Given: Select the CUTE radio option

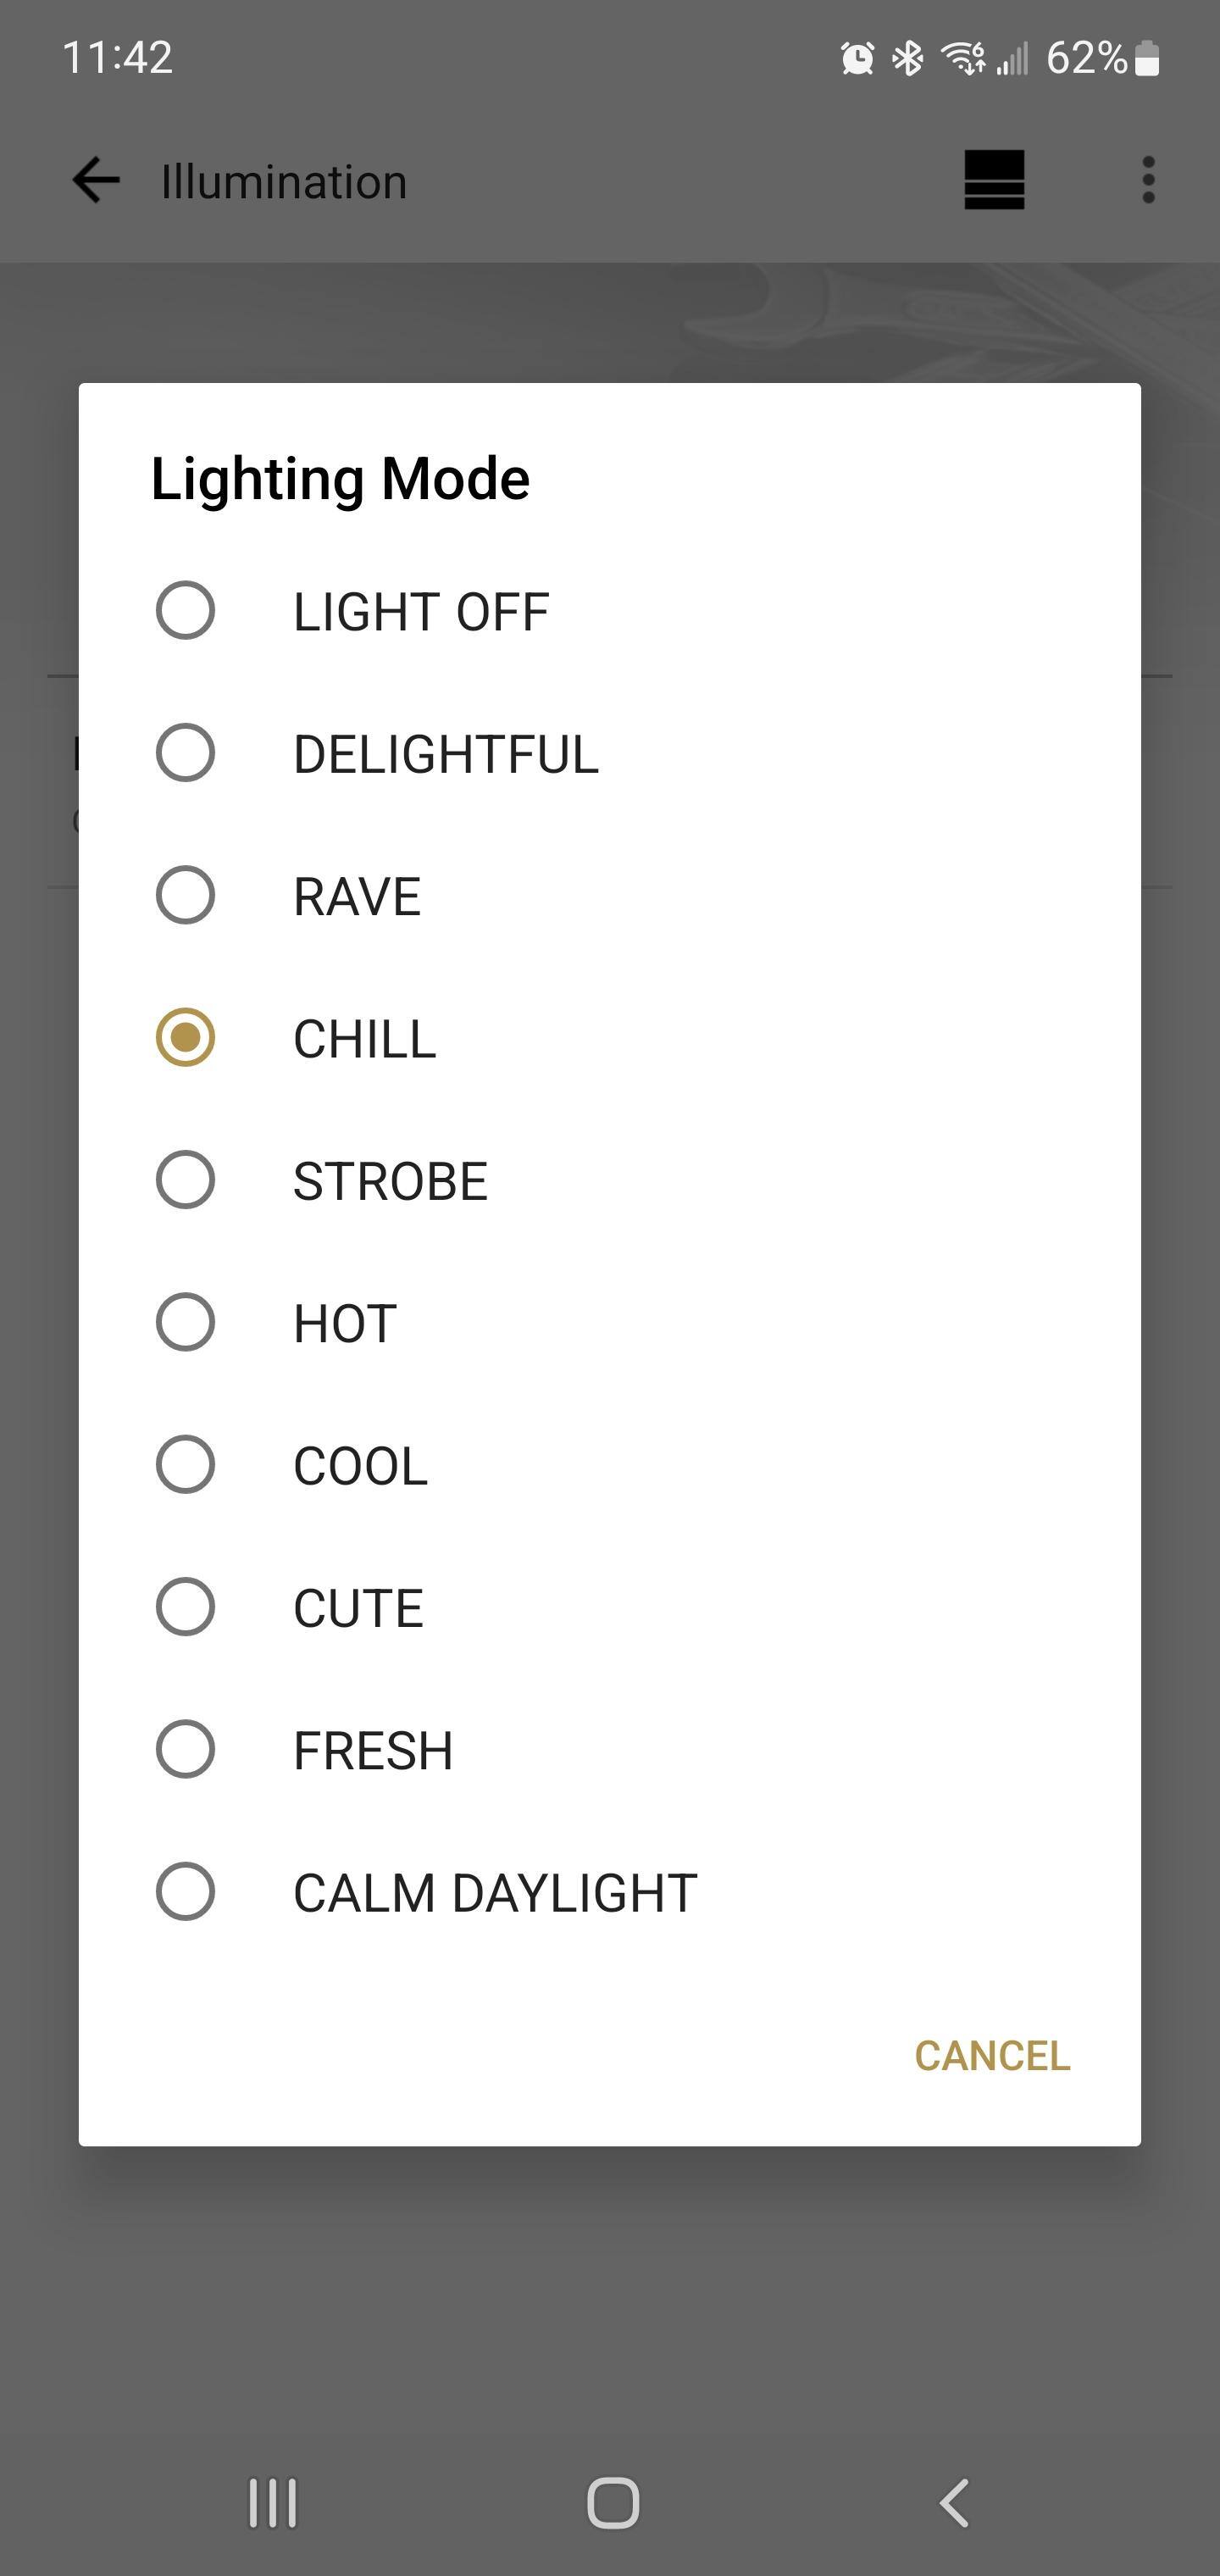Looking at the screenshot, I should (x=186, y=1607).
